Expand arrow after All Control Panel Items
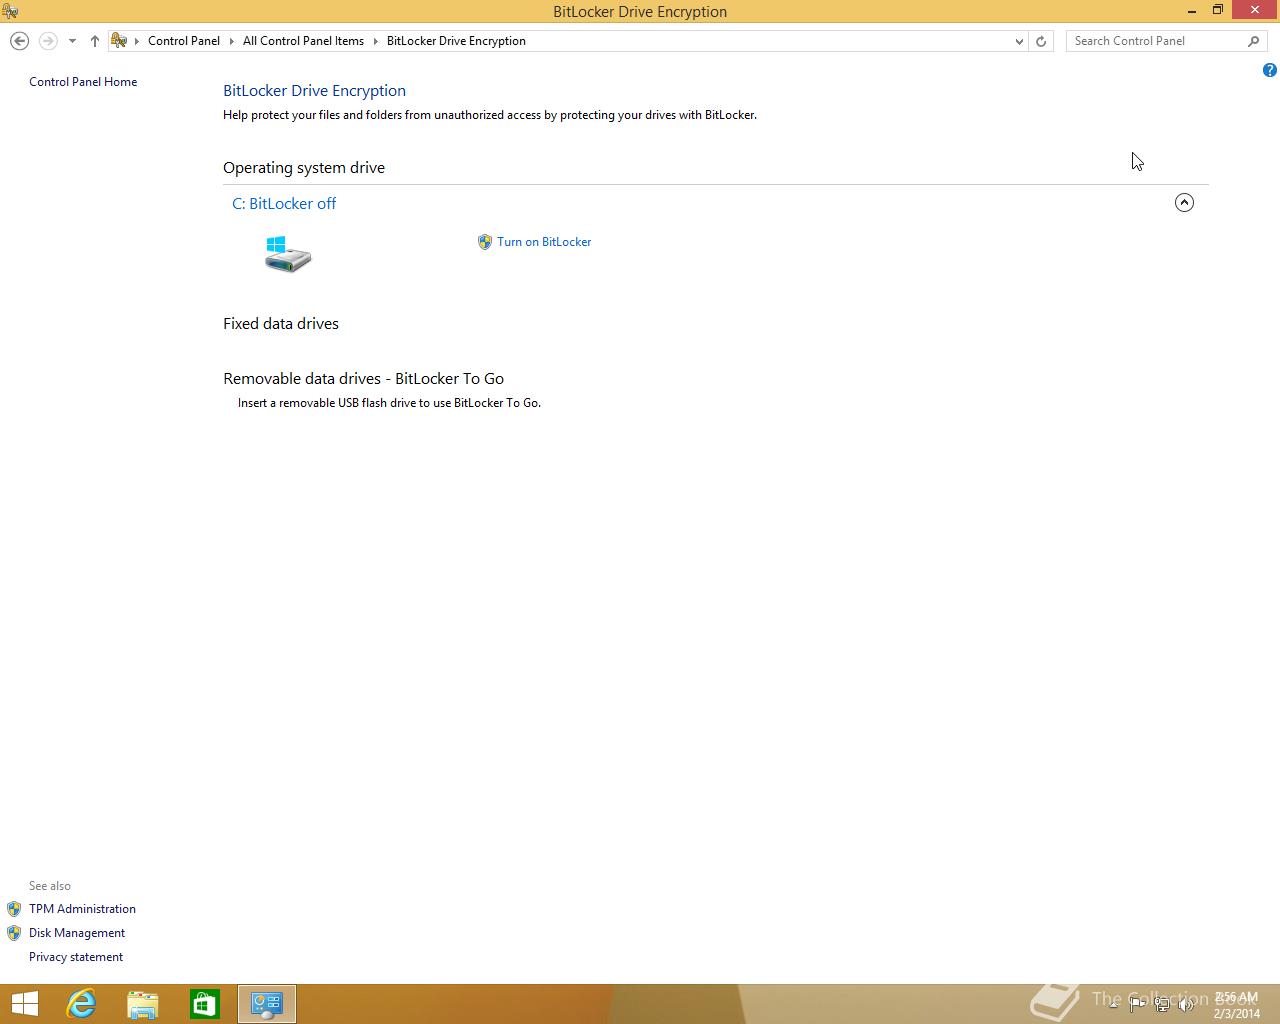 376,41
